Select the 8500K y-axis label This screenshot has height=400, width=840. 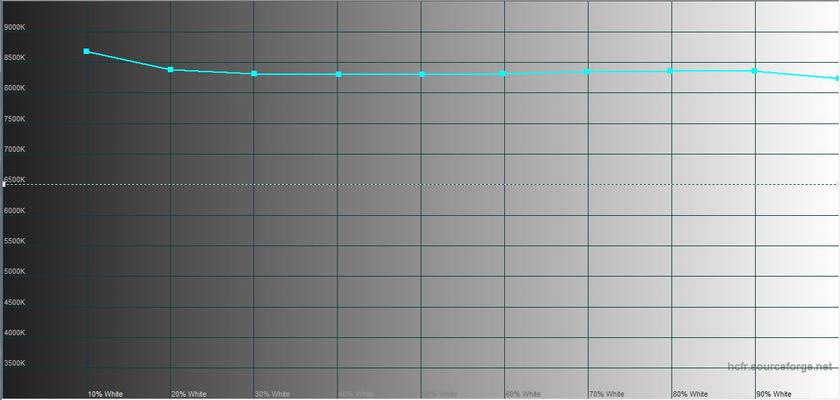tap(15, 58)
